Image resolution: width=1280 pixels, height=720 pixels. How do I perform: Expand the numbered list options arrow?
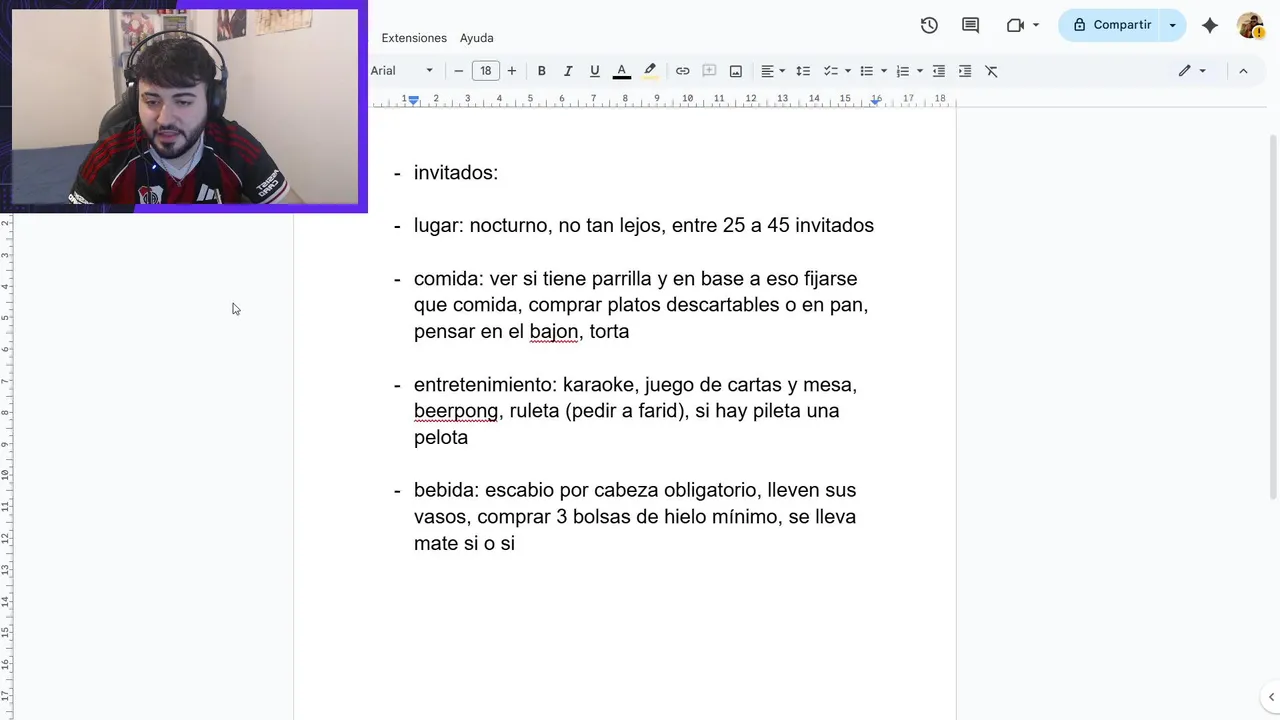tap(920, 71)
